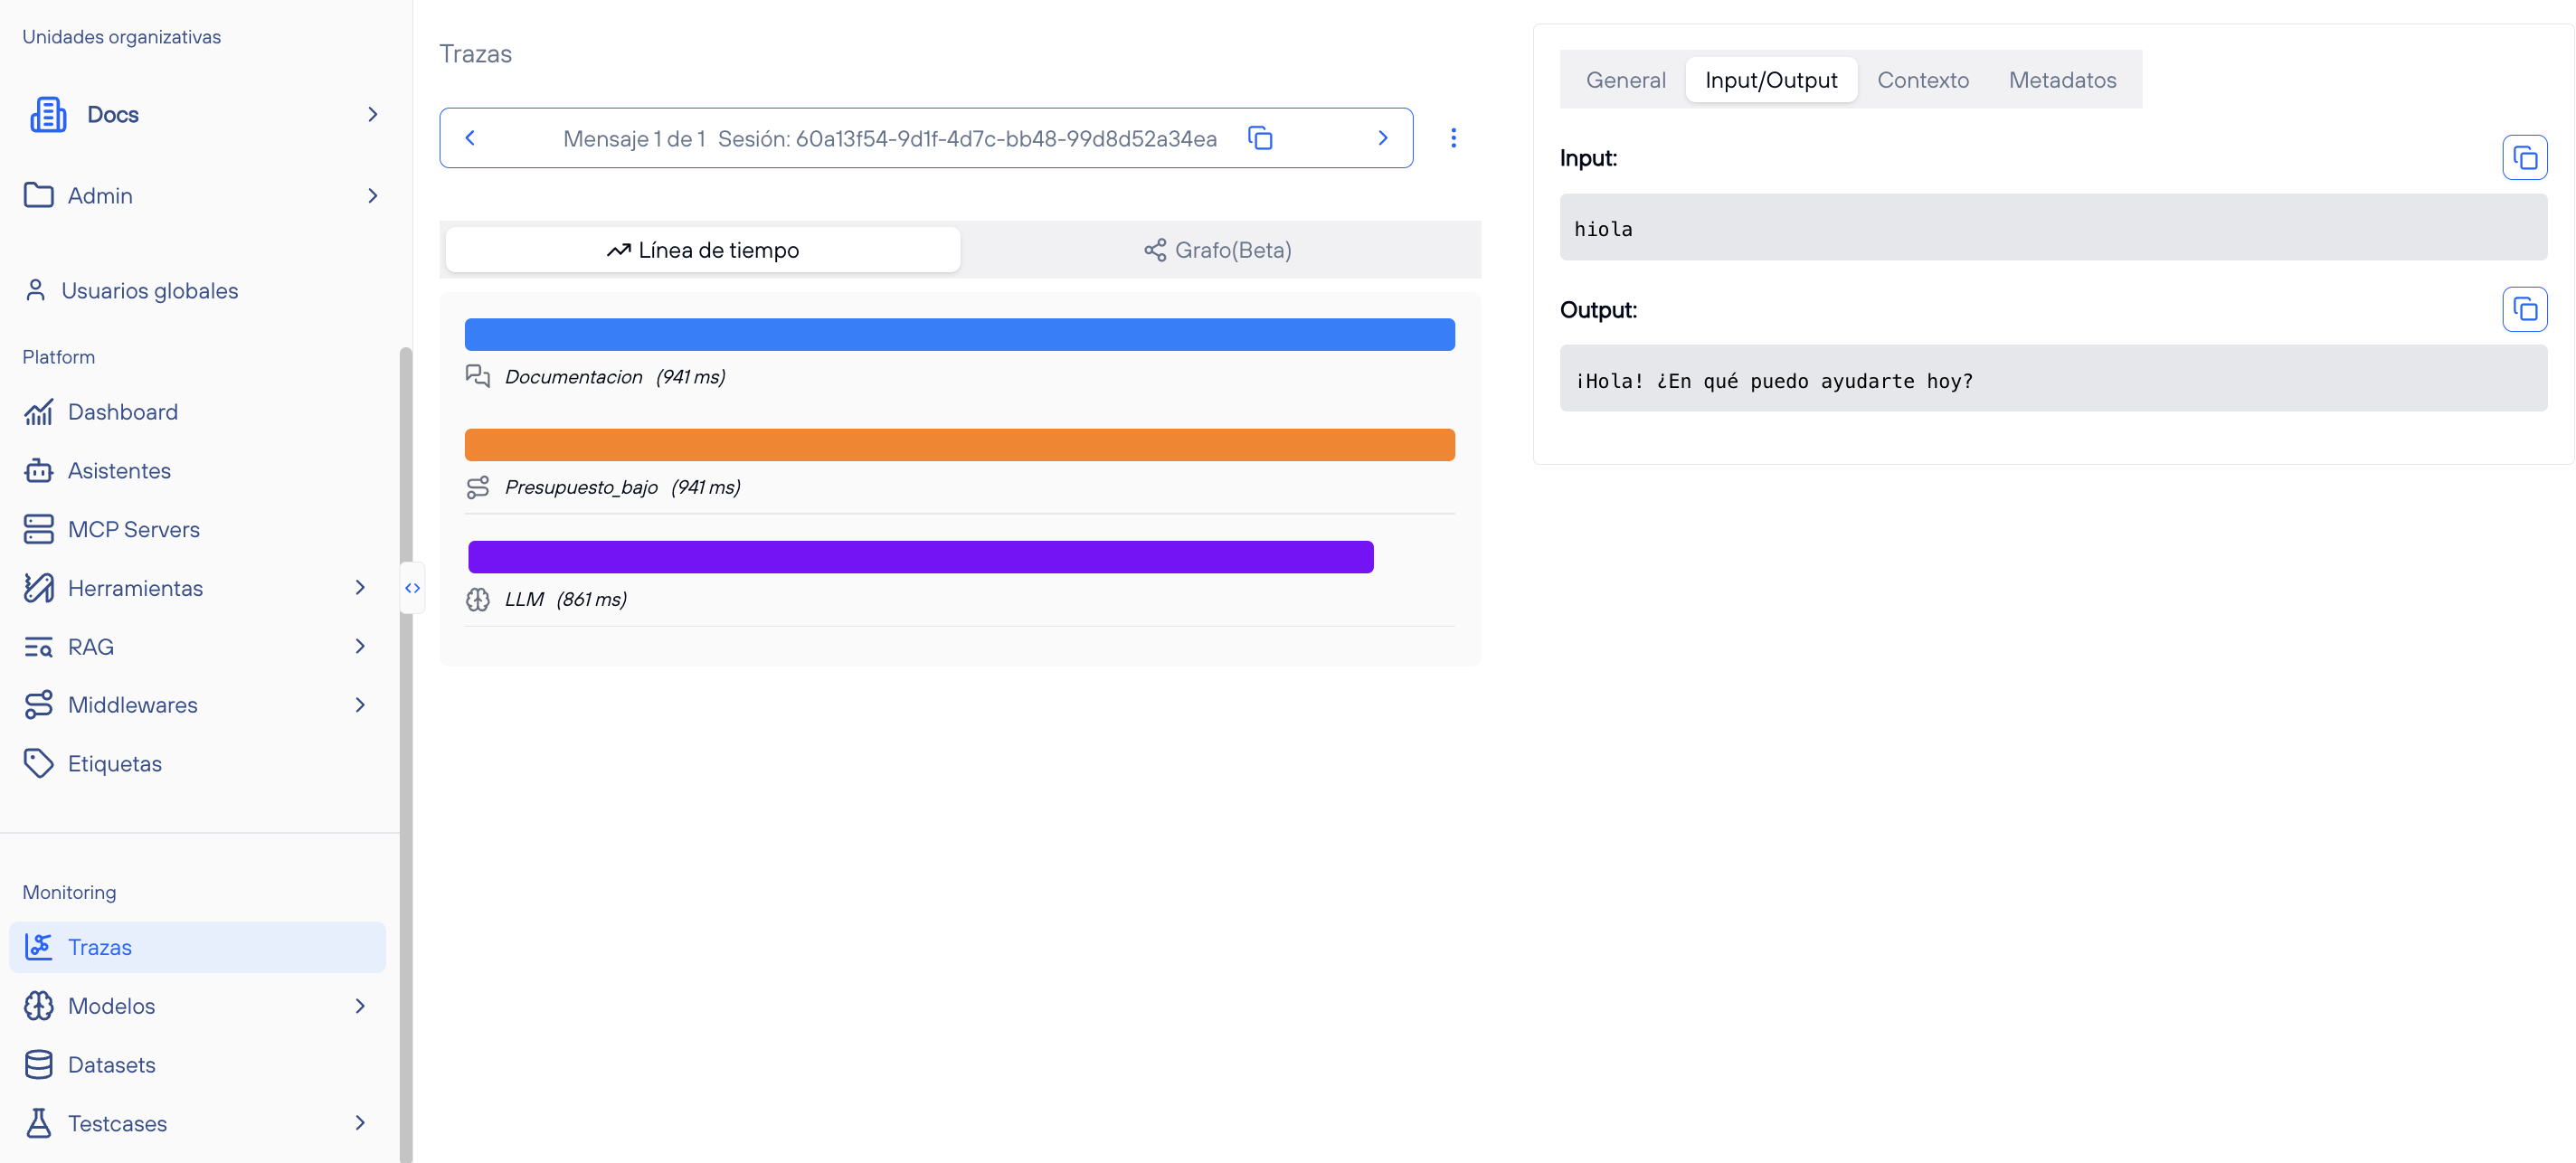Select the purple LLM timeline bar
The height and width of the screenshot is (1163, 2576).
(920, 557)
